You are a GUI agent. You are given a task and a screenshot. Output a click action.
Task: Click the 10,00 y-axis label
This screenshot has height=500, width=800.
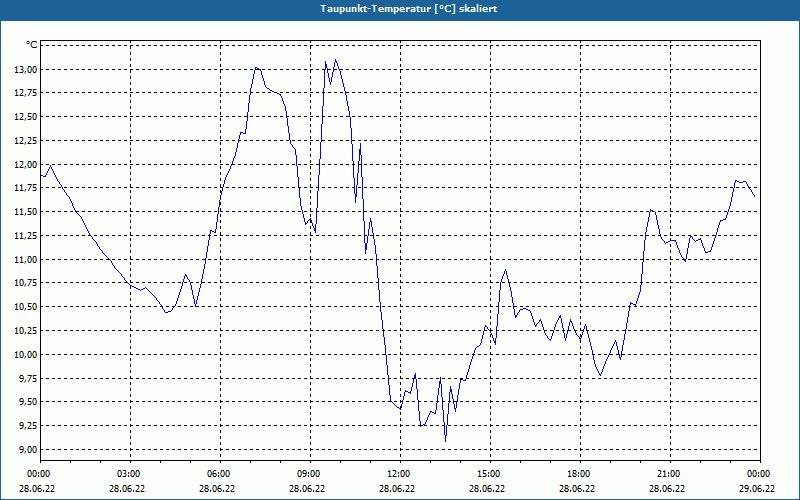tap(25, 355)
